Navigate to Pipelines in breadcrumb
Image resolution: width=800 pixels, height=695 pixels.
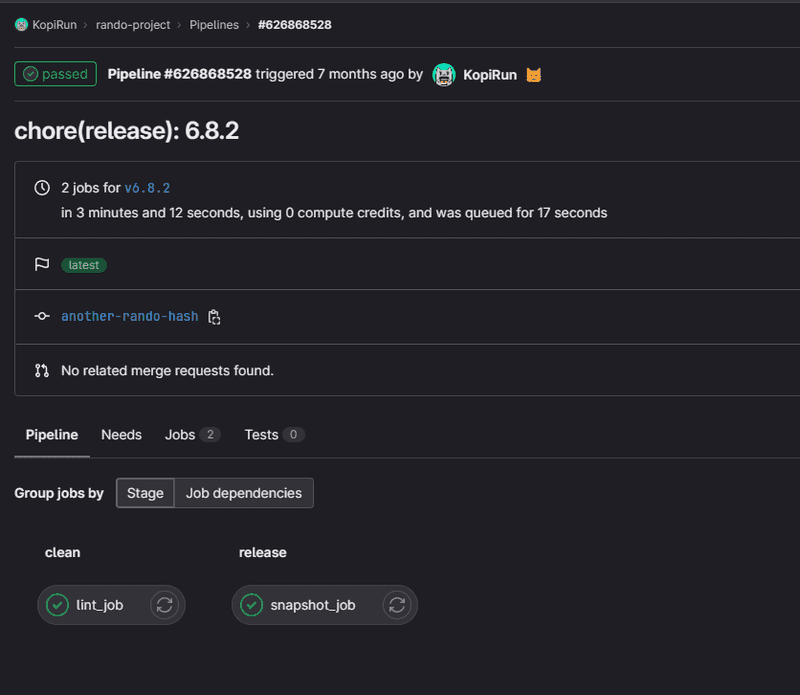point(214,25)
